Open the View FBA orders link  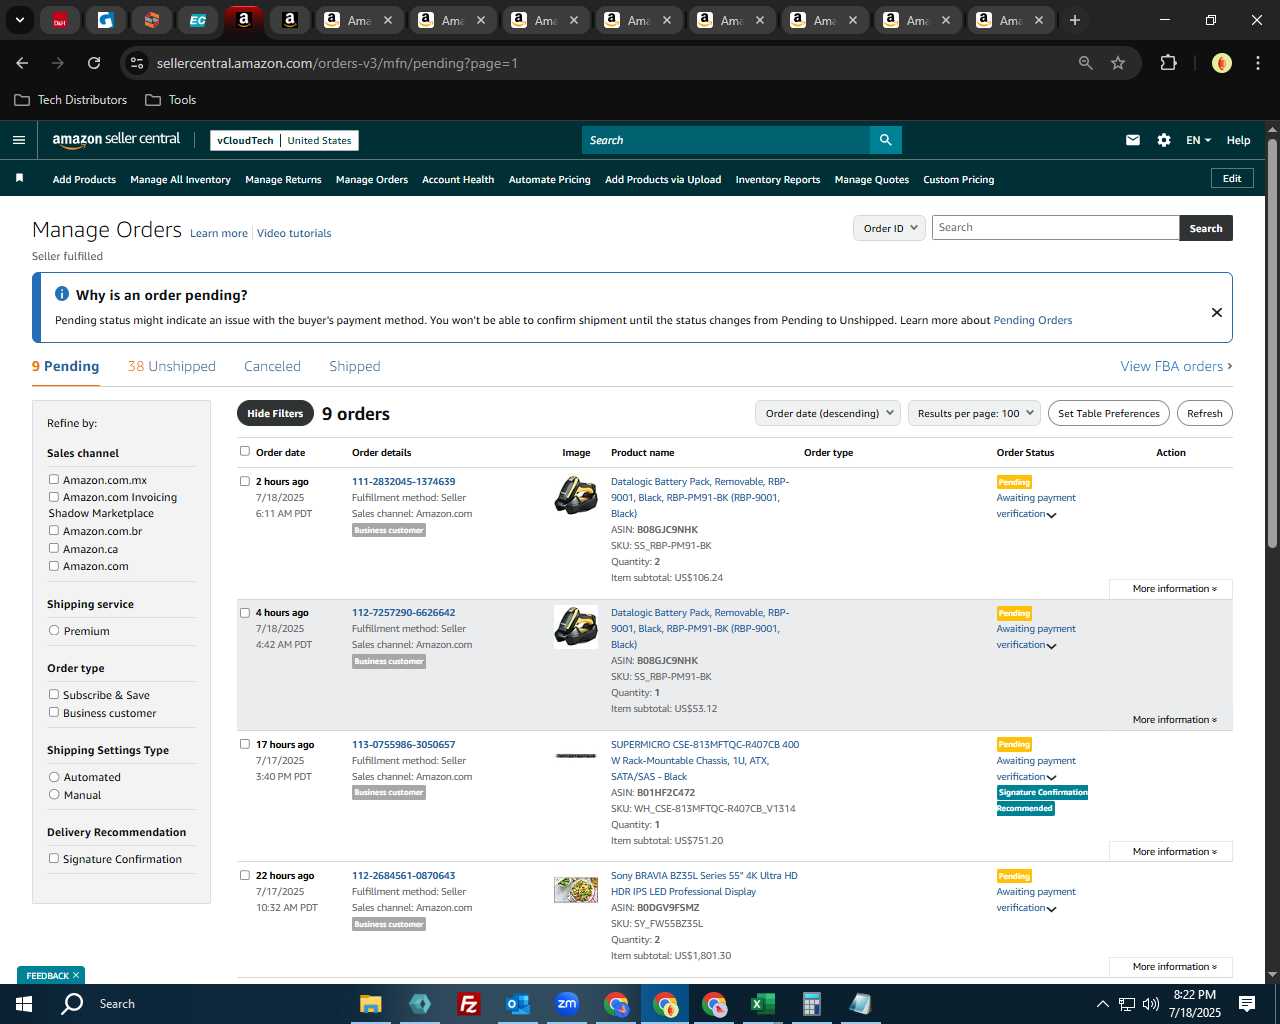[1176, 366]
